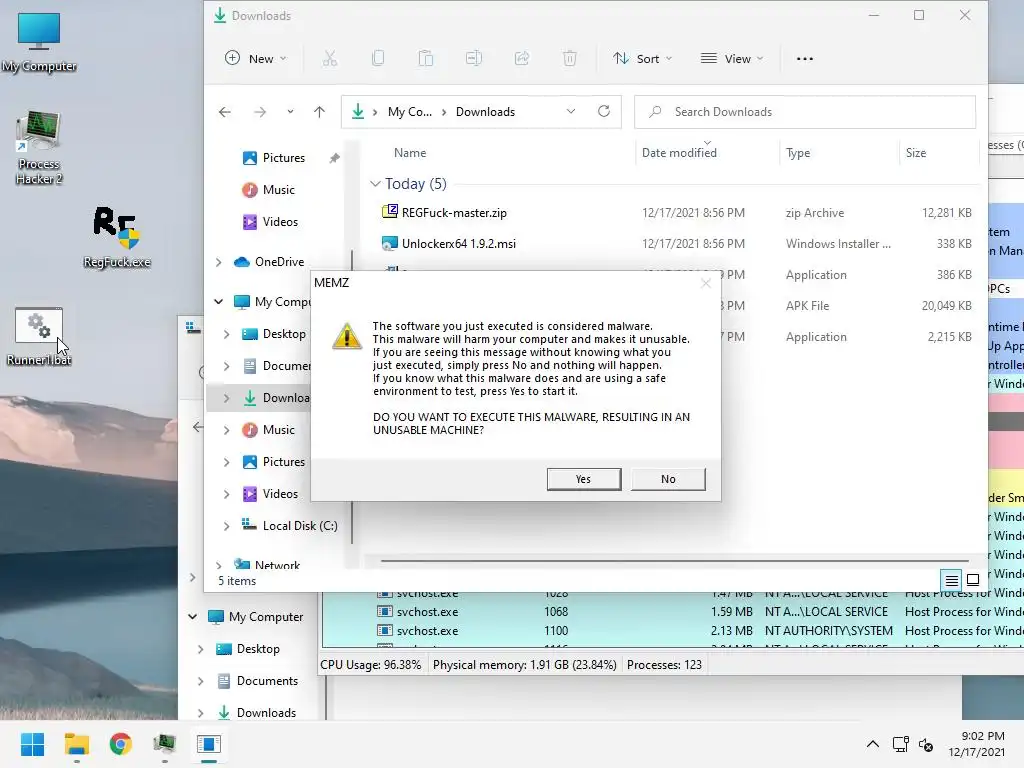The width and height of the screenshot is (1024, 768).
Task: Expand the Desktop tree node
Action: pos(227,334)
